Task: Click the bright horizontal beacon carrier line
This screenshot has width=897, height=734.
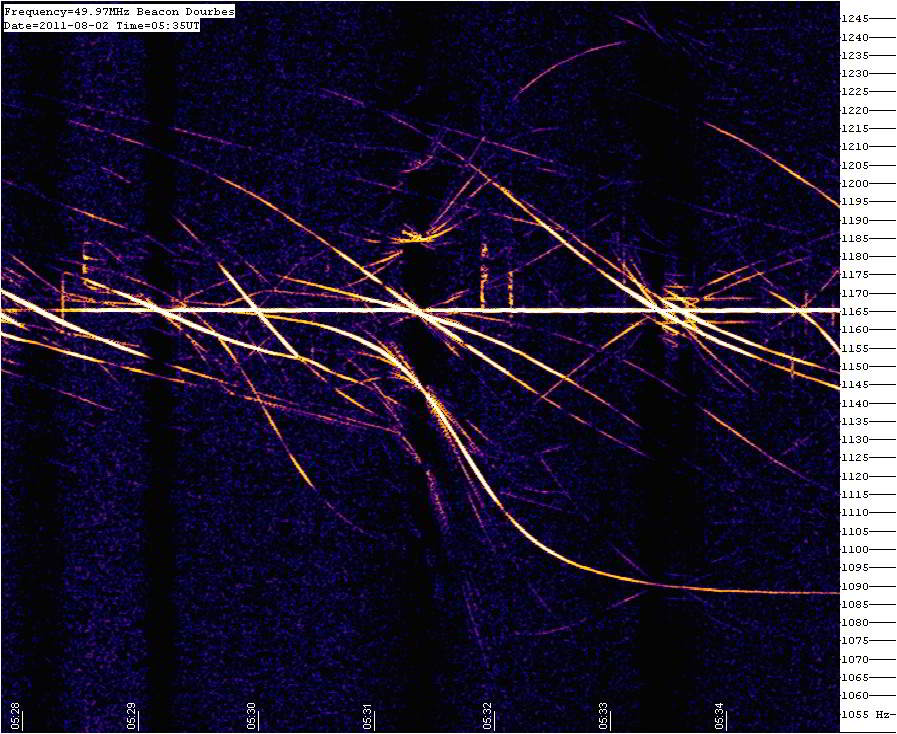Action: (x=420, y=311)
